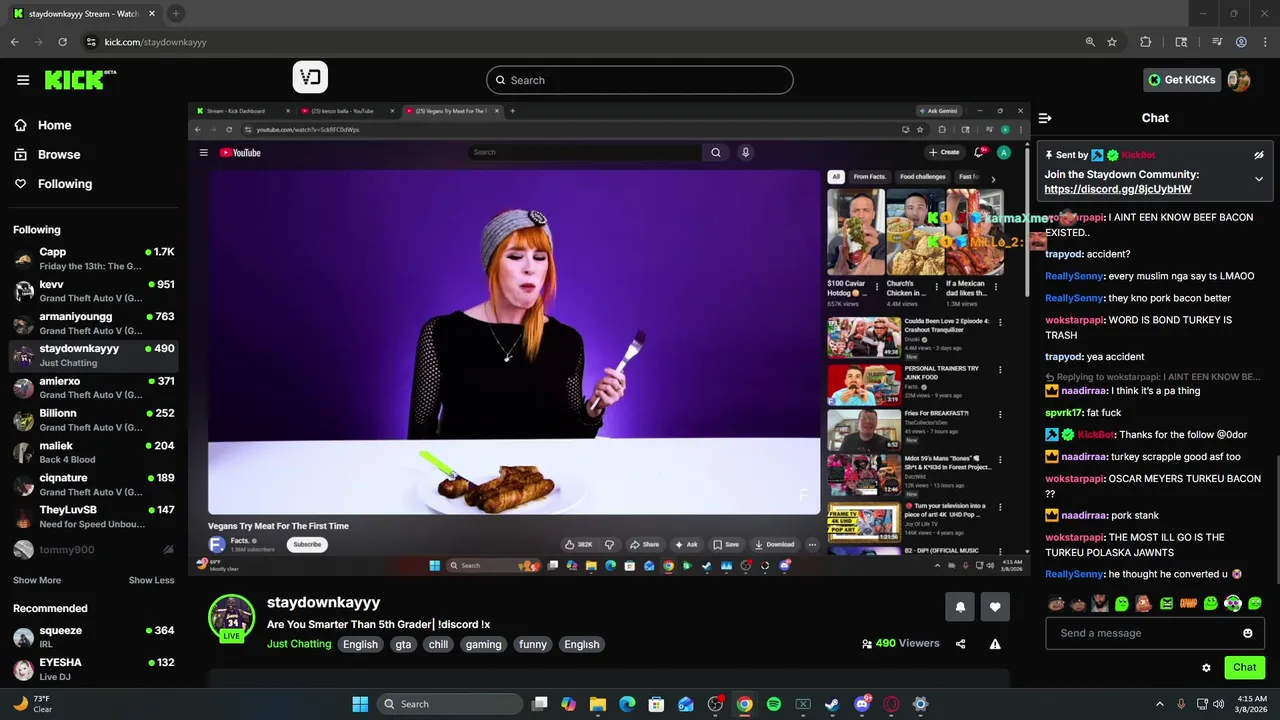Expand pinned message chevron
Screen dimensions: 1280x720
pos(1259,179)
